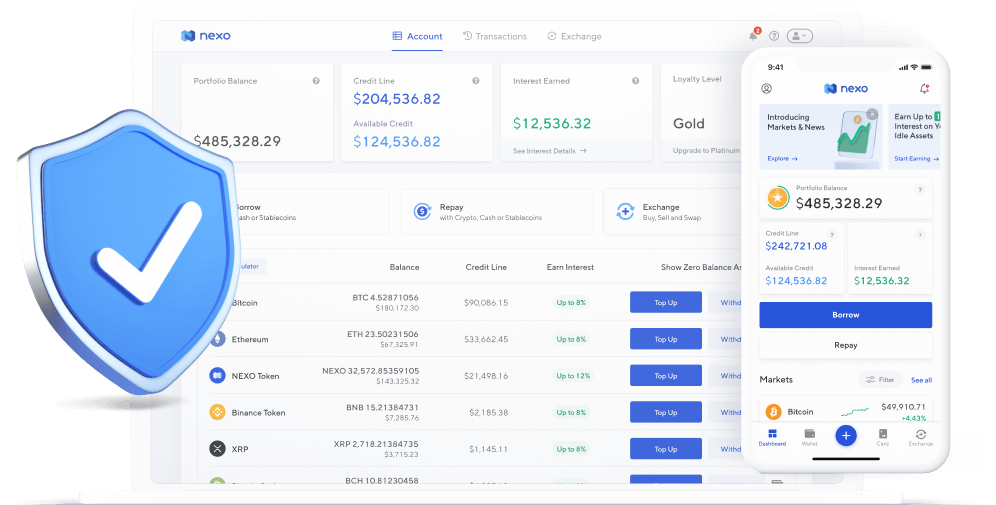Close the Introducing Markets & News banner
The width and height of the screenshot is (996, 505).
[873, 114]
